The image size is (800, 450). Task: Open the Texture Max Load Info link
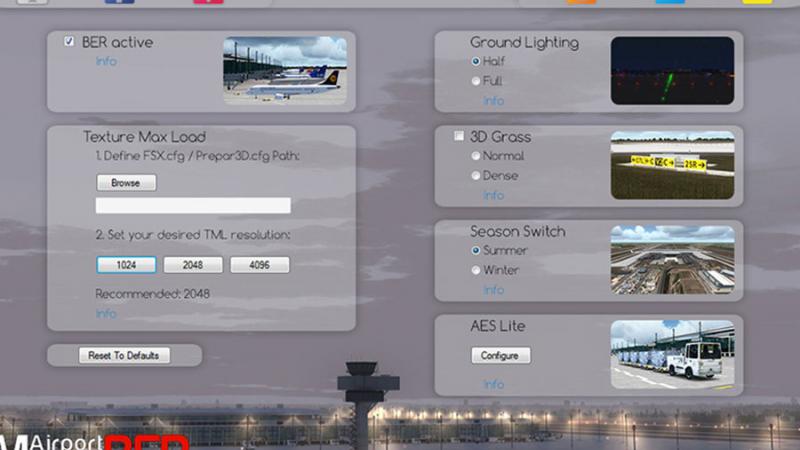click(106, 314)
